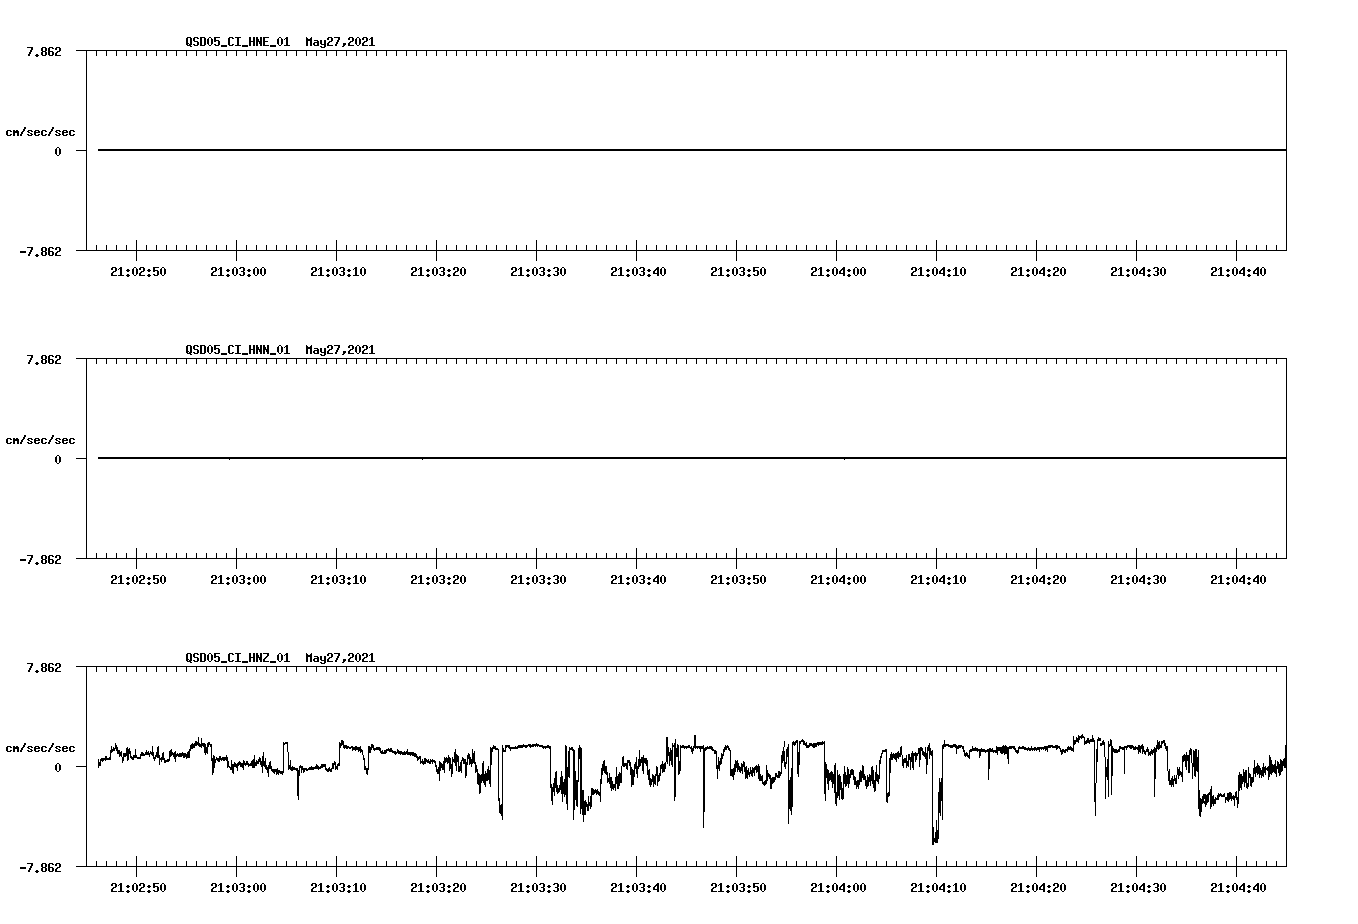Select the 21:02:50 tick label on the top axis
The image size is (1358, 924).
click(138, 270)
